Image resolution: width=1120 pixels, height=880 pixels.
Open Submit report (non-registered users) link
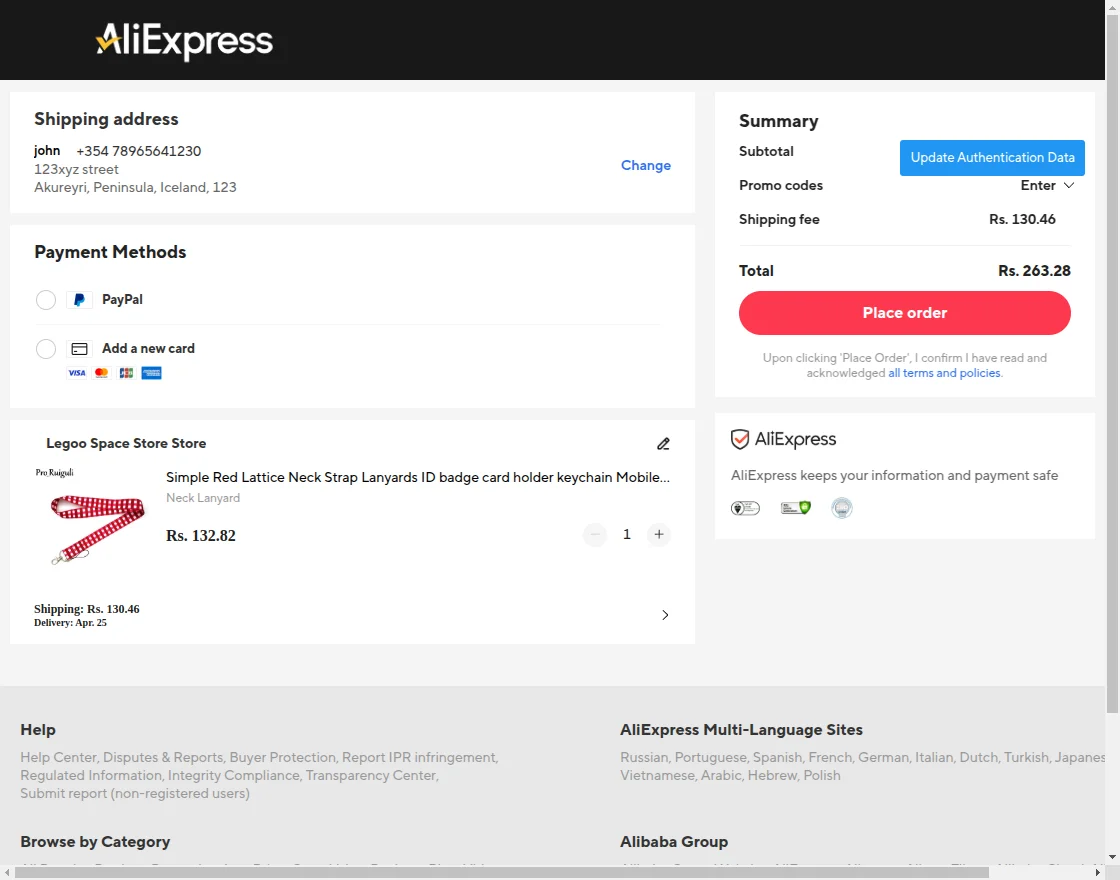pos(135,794)
